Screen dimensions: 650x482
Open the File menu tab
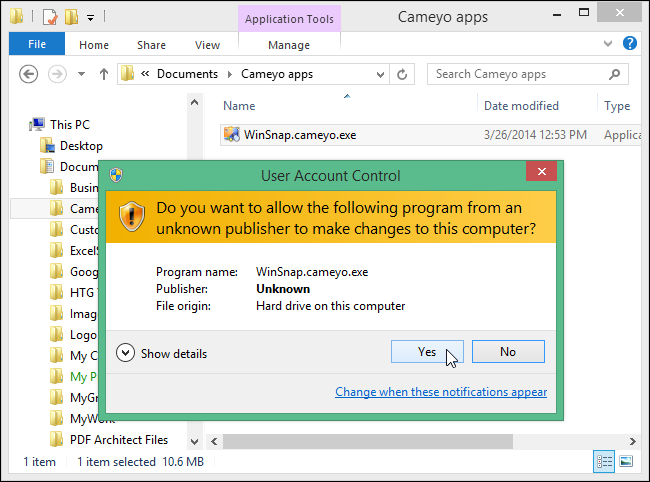37,45
